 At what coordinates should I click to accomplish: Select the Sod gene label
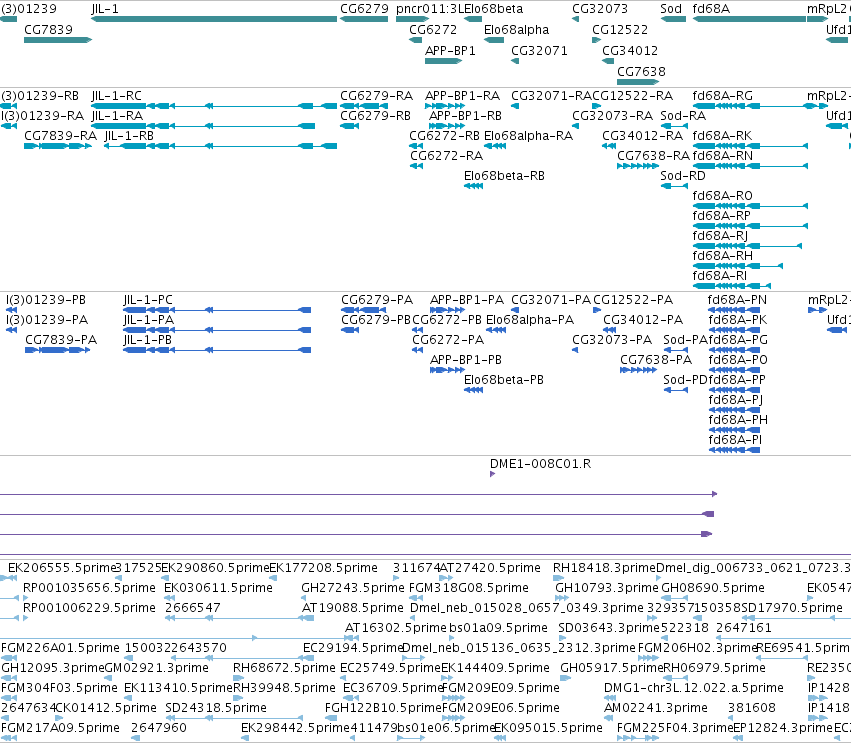671,9
